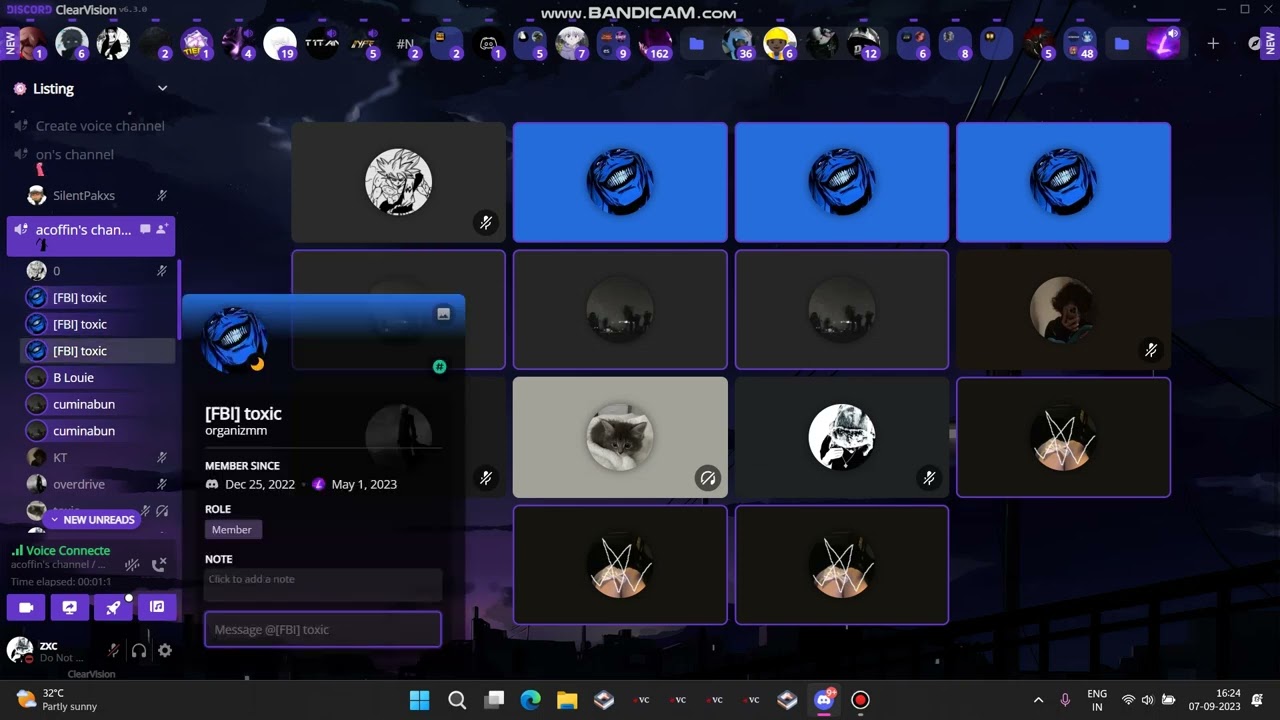Viewport: 1280px width, 720px height.
Task: Open chat for acoffin's channel
Action: pyautogui.click(x=145, y=229)
